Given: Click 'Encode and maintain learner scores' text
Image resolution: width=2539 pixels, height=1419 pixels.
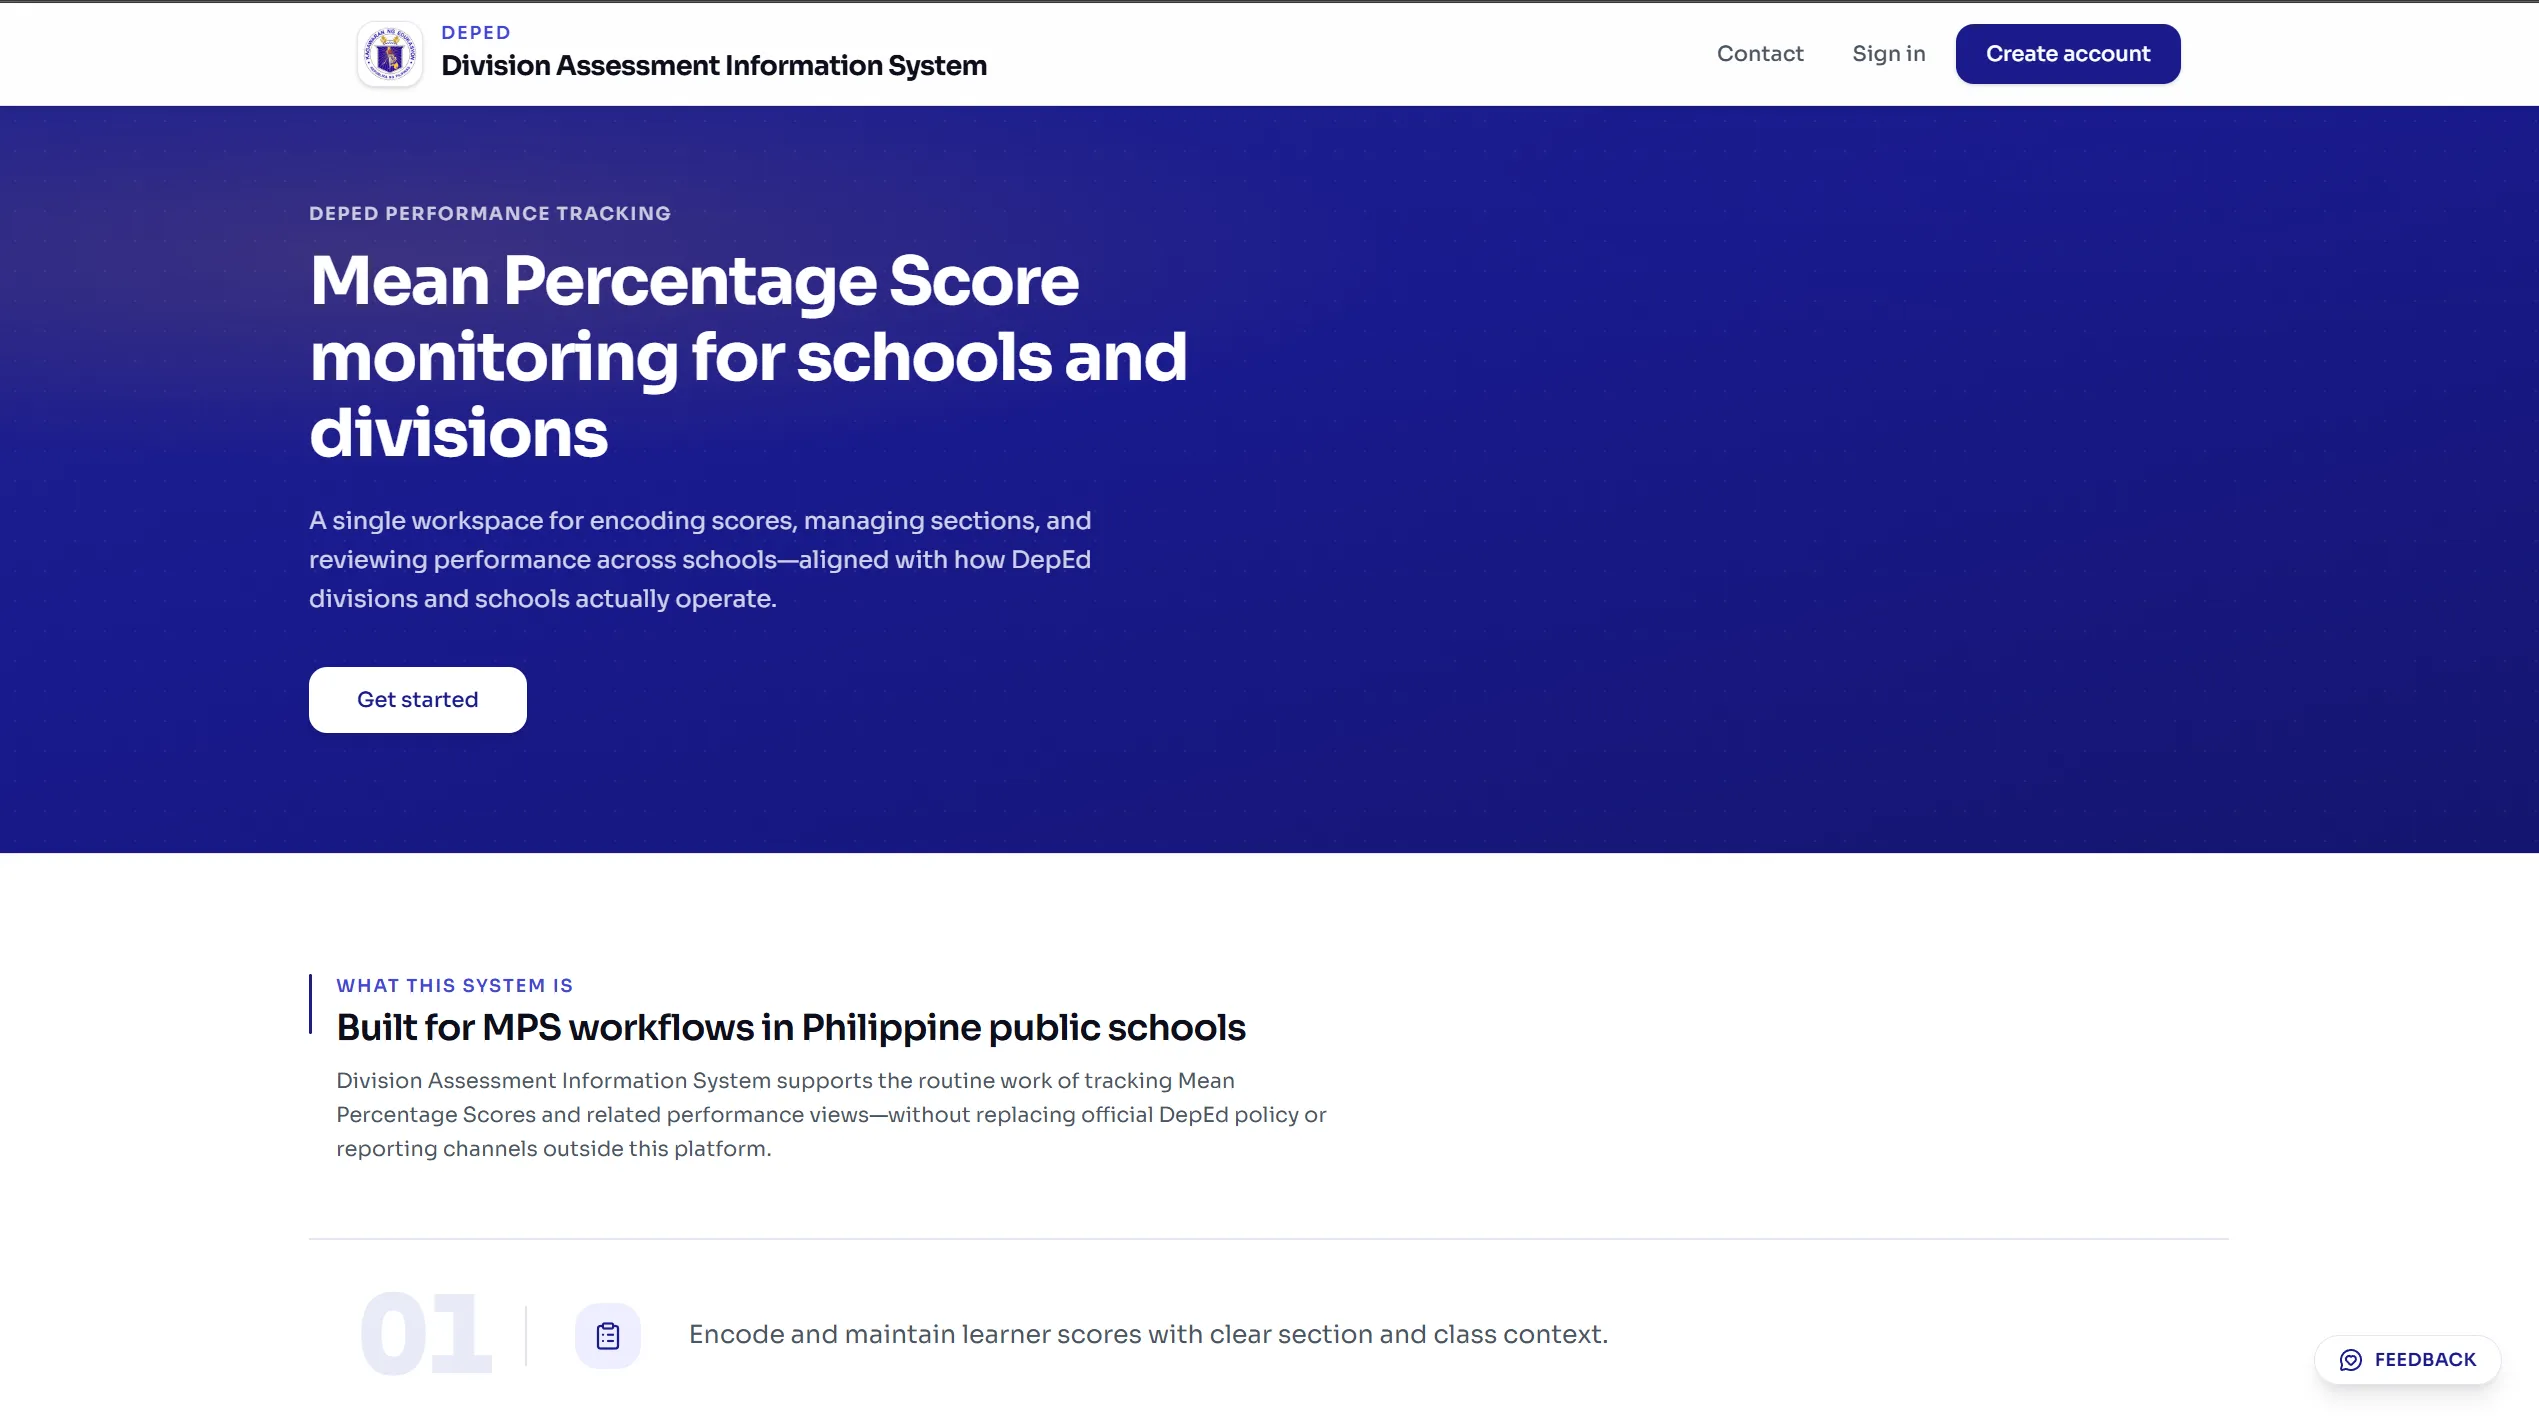Looking at the screenshot, I should tap(1148, 1335).
